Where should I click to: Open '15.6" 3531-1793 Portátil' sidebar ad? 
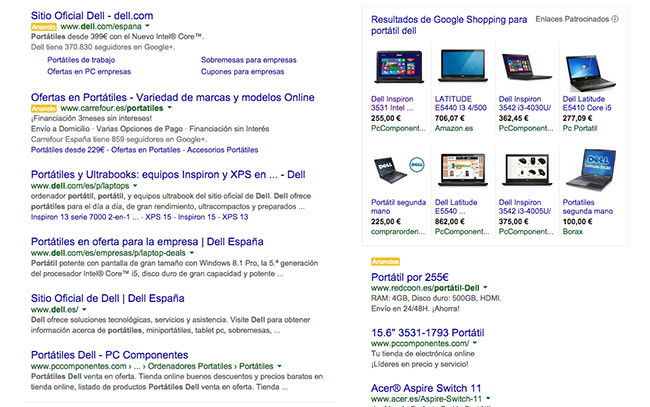pyautogui.click(x=427, y=333)
